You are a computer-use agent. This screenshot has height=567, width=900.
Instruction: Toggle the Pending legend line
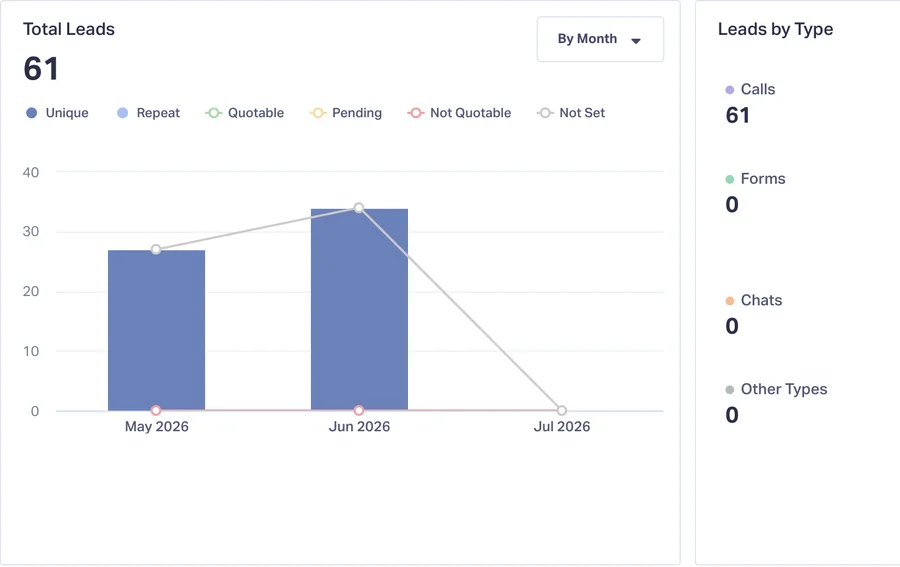[x=346, y=113]
